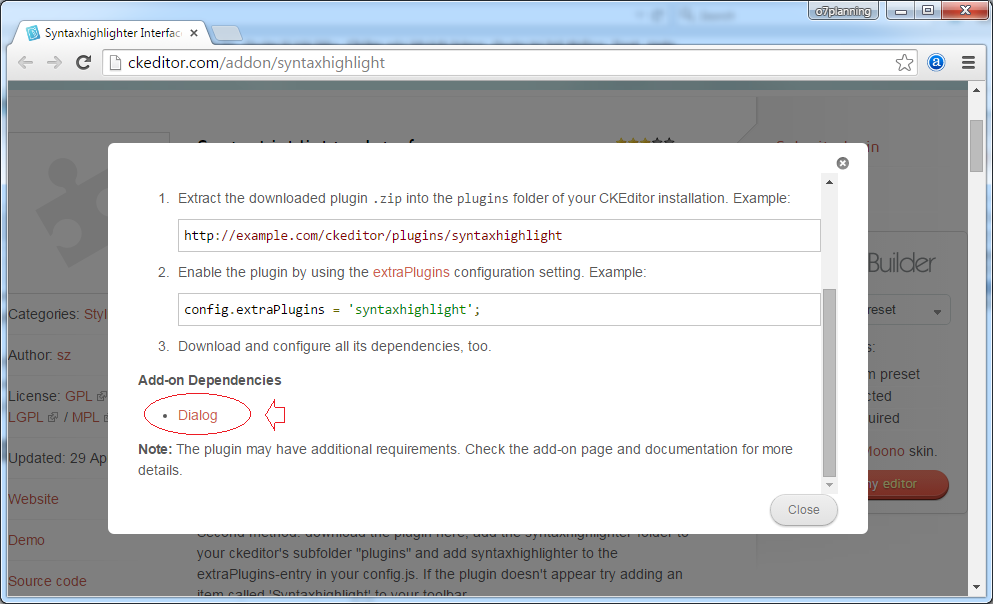Open a new browser tab
The image size is (993, 604).
(x=226, y=33)
